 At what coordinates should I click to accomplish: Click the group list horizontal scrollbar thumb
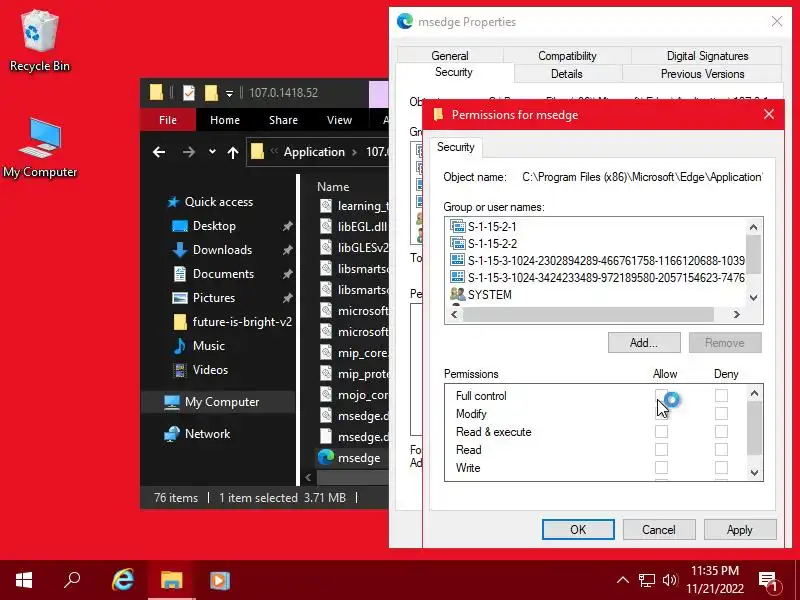(588, 314)
